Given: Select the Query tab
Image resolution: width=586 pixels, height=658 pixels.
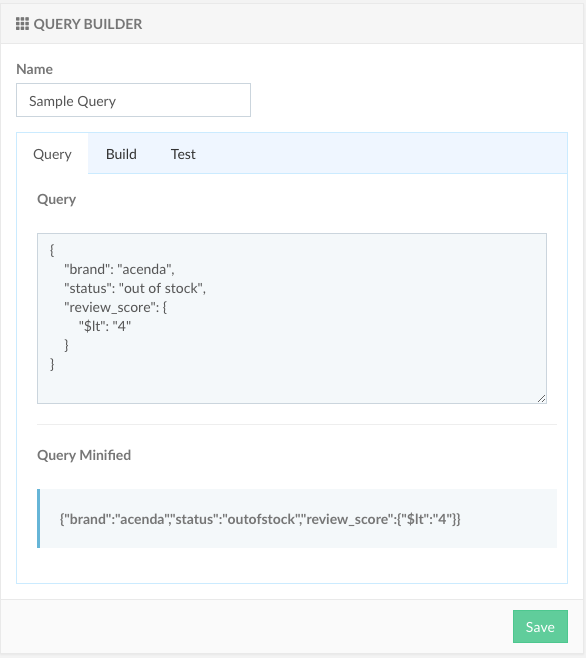Looking at the screenshot, I should 52,154.
